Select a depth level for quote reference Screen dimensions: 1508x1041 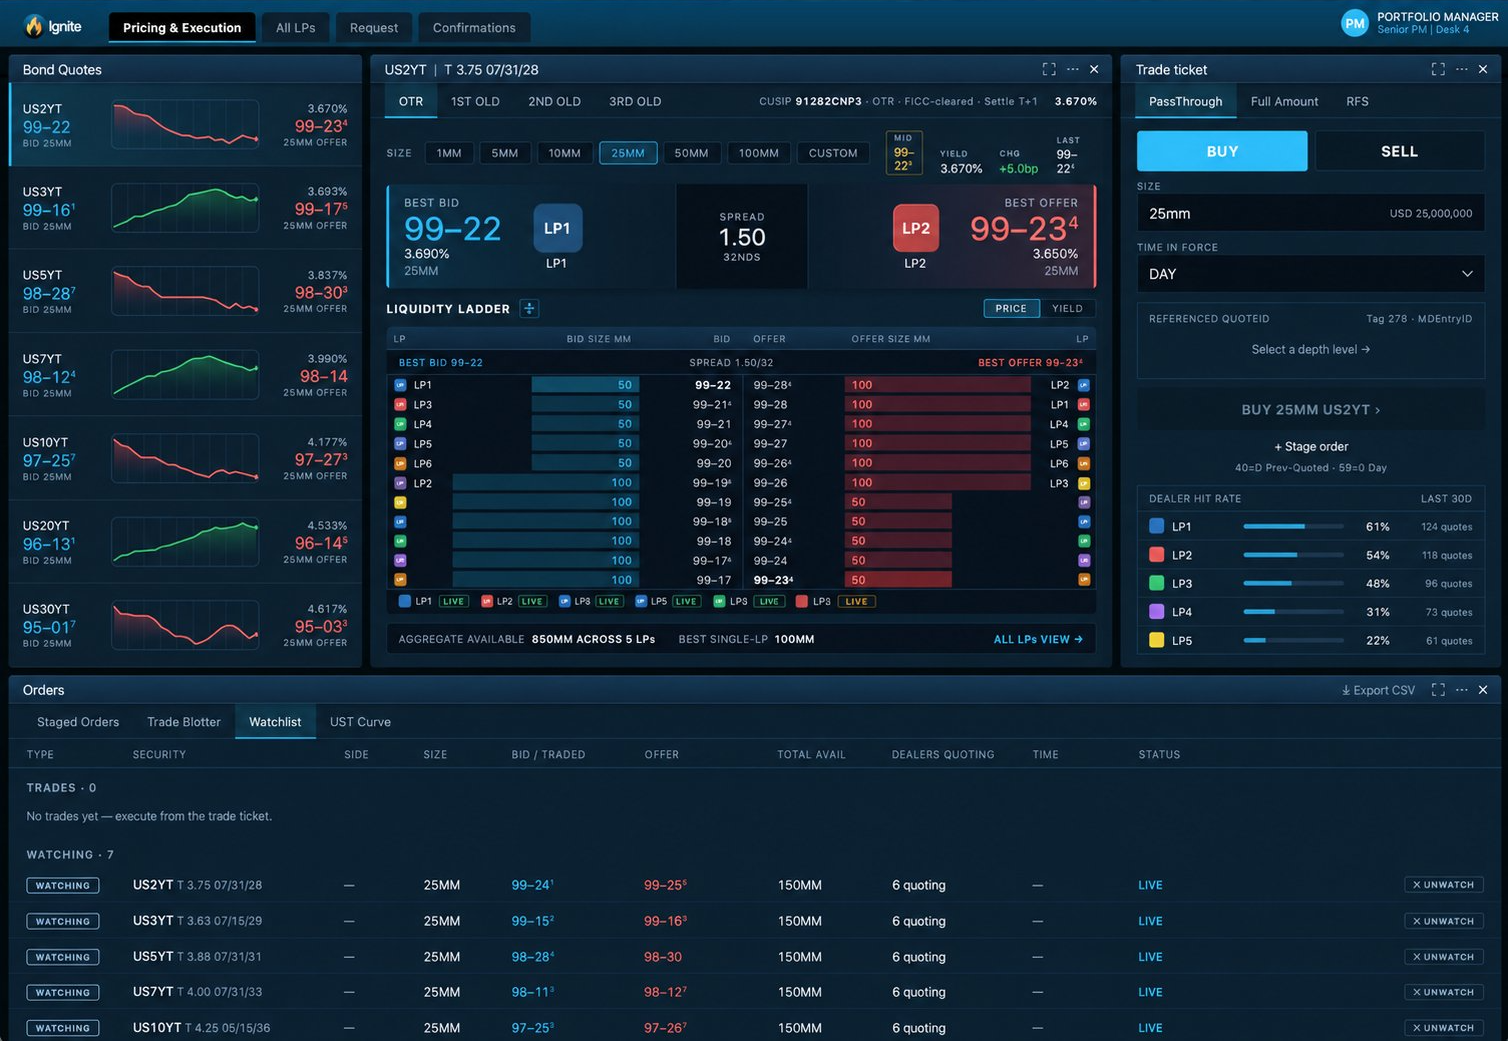(x=1310, y=349)
